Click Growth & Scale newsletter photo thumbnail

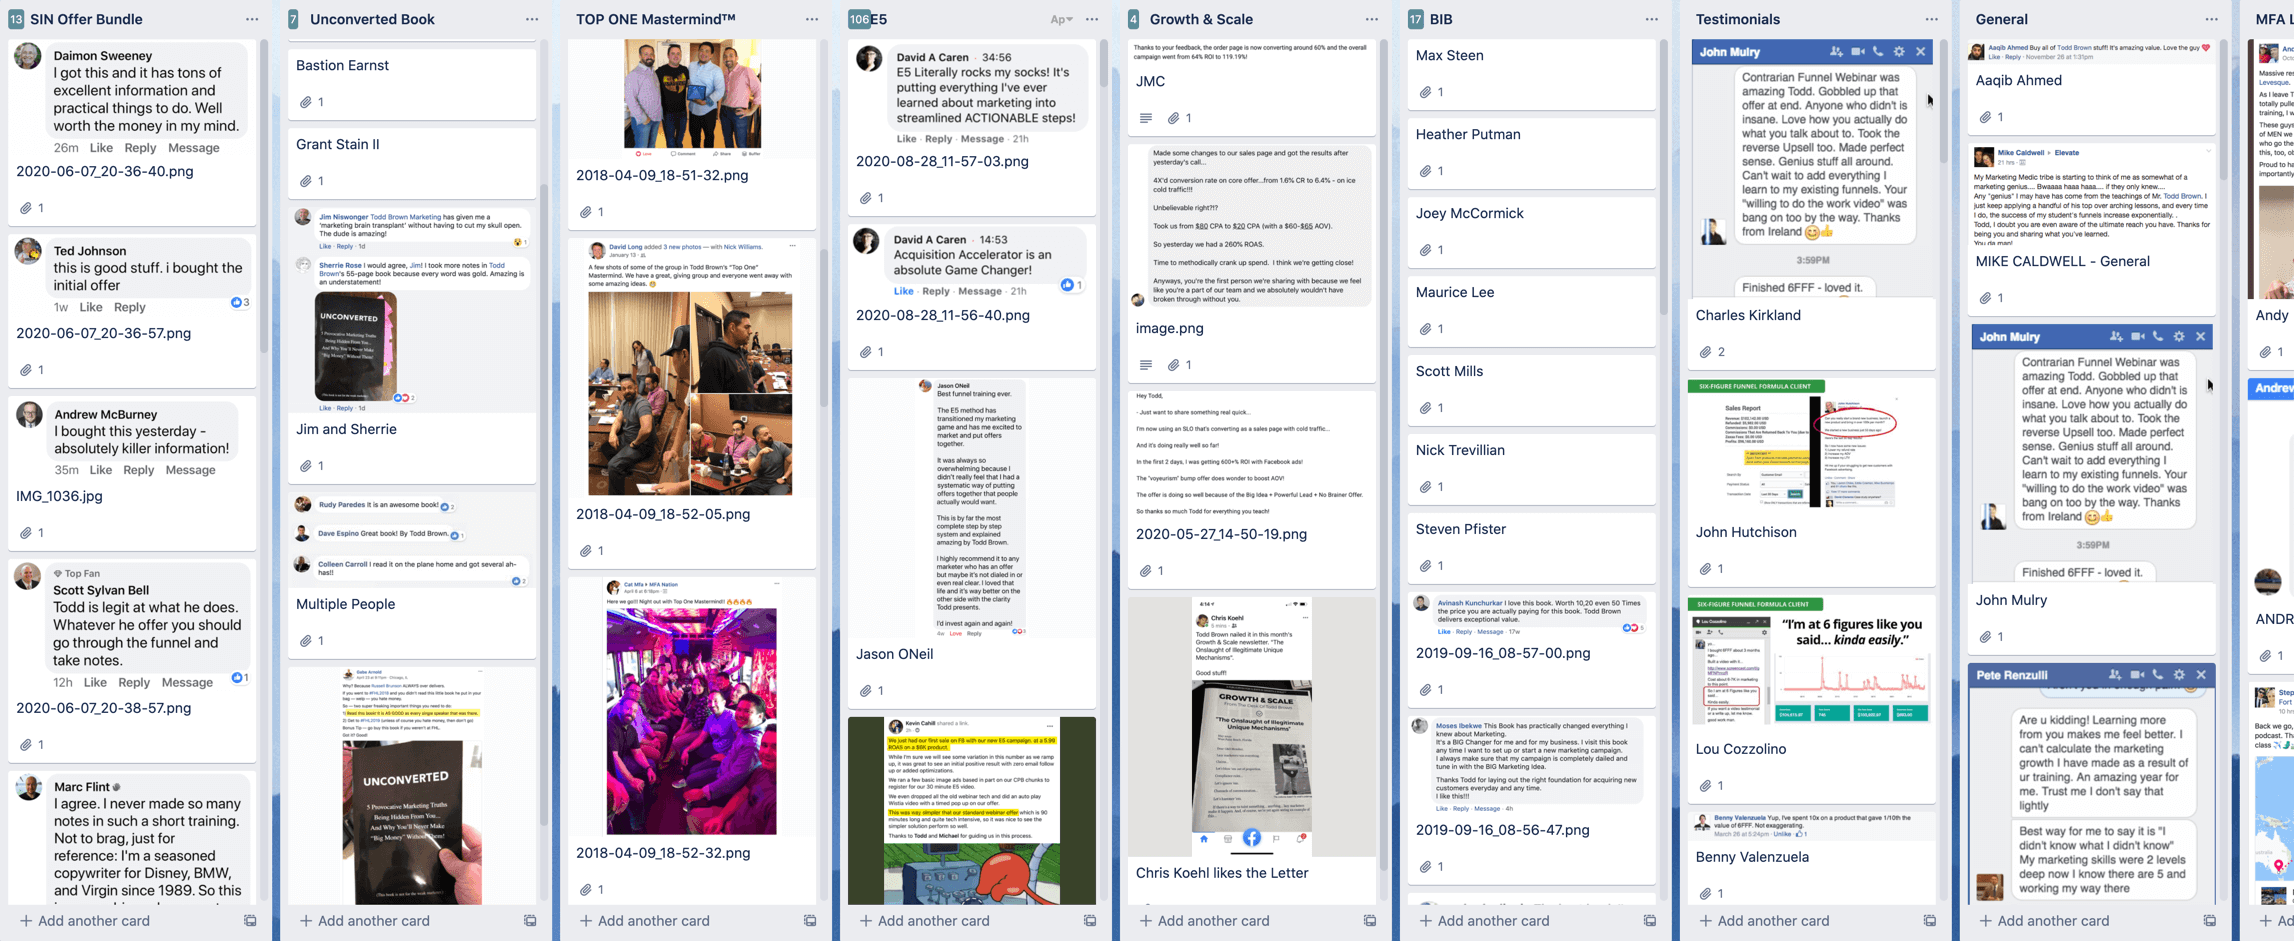pyautogui.click(x=1252, y=726)
